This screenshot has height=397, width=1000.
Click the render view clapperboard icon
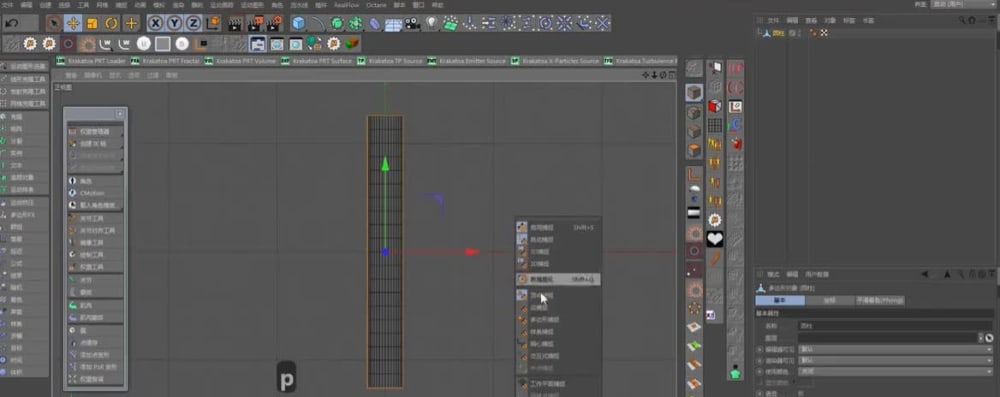[x=236, y=24]
